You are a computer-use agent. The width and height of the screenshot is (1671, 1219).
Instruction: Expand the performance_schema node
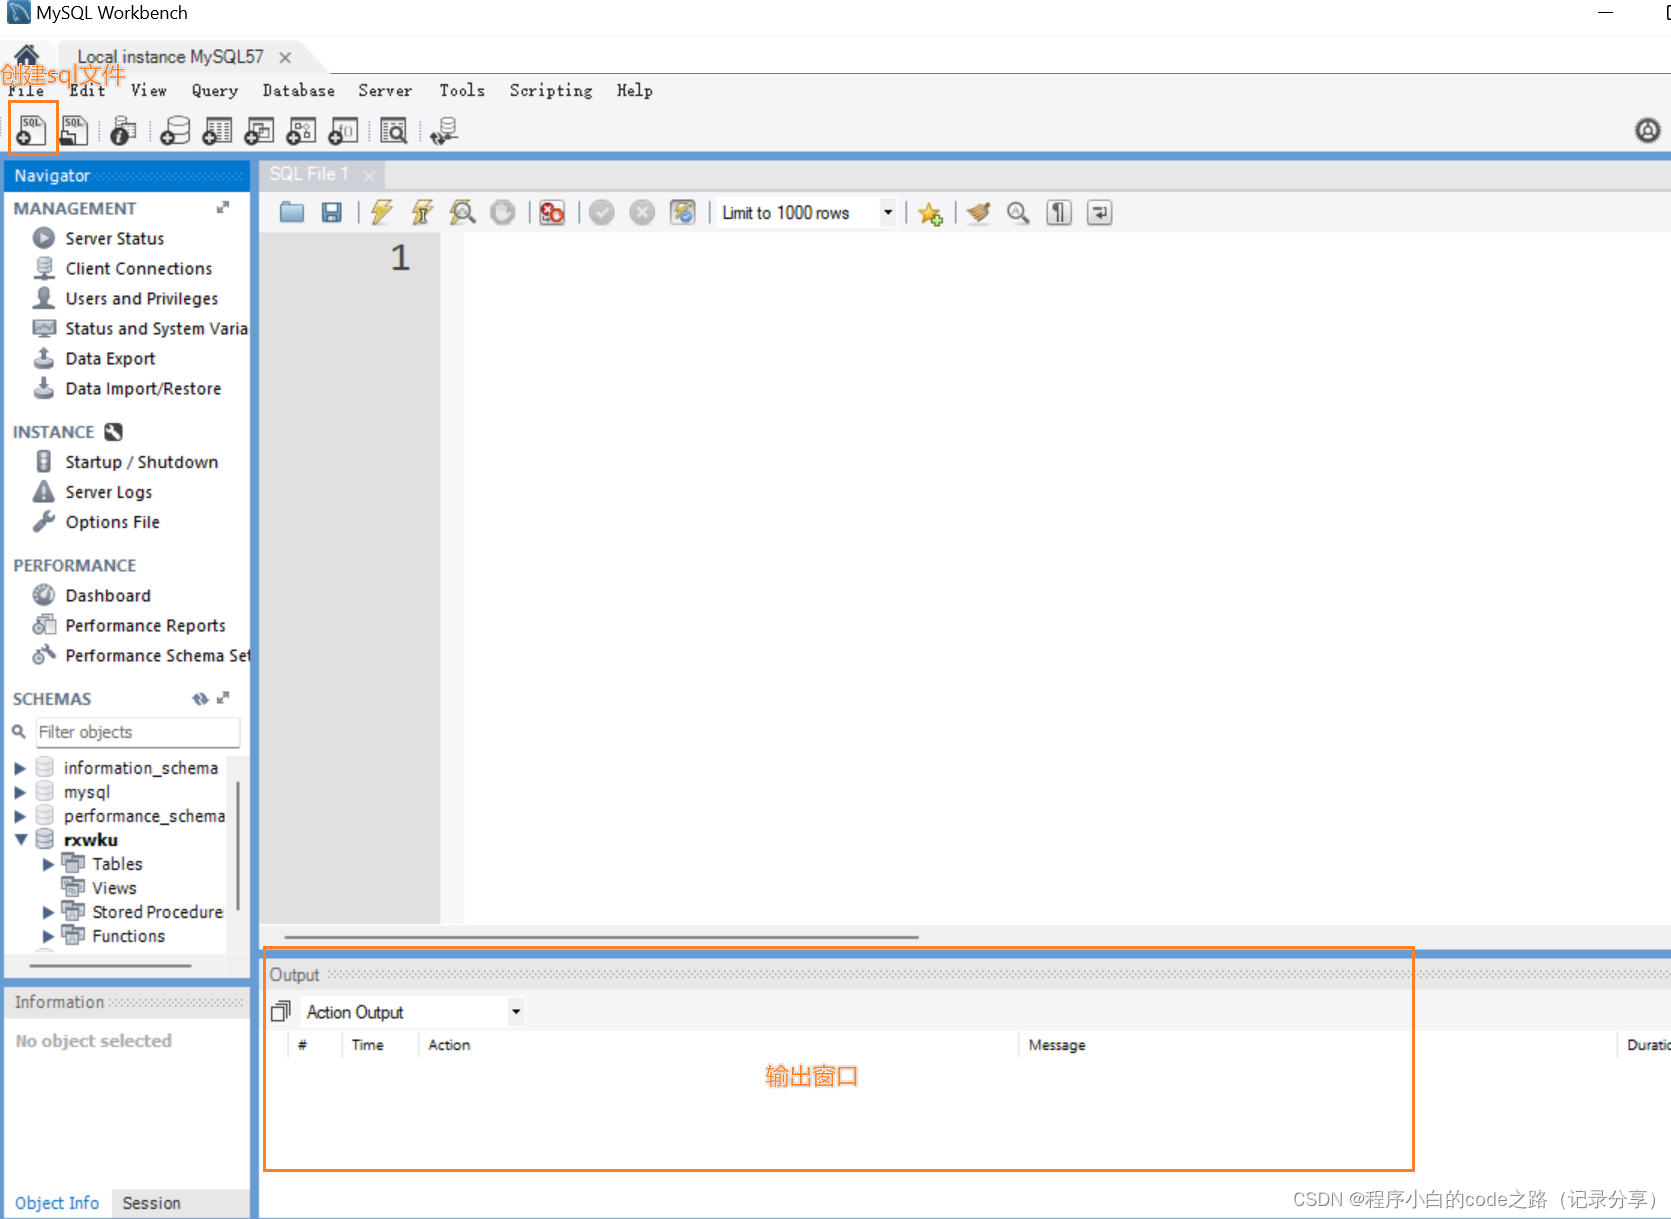(x=19, y=816)
